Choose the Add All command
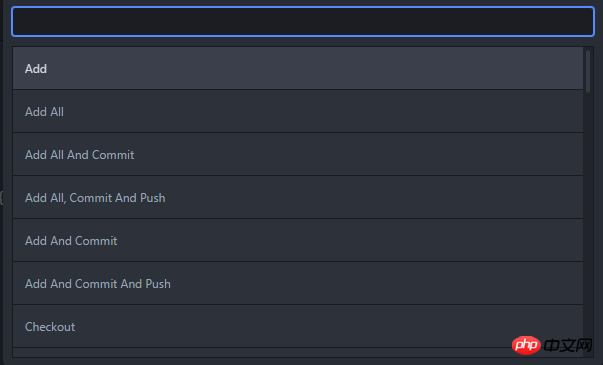Screen dimensions: 603x365 pyautogui.click(x=298, y=112)
